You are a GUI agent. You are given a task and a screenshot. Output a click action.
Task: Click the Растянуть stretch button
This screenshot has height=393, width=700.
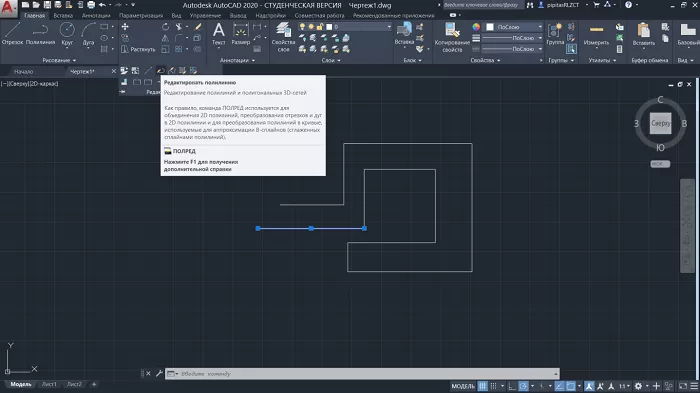[x=138, y=49]
